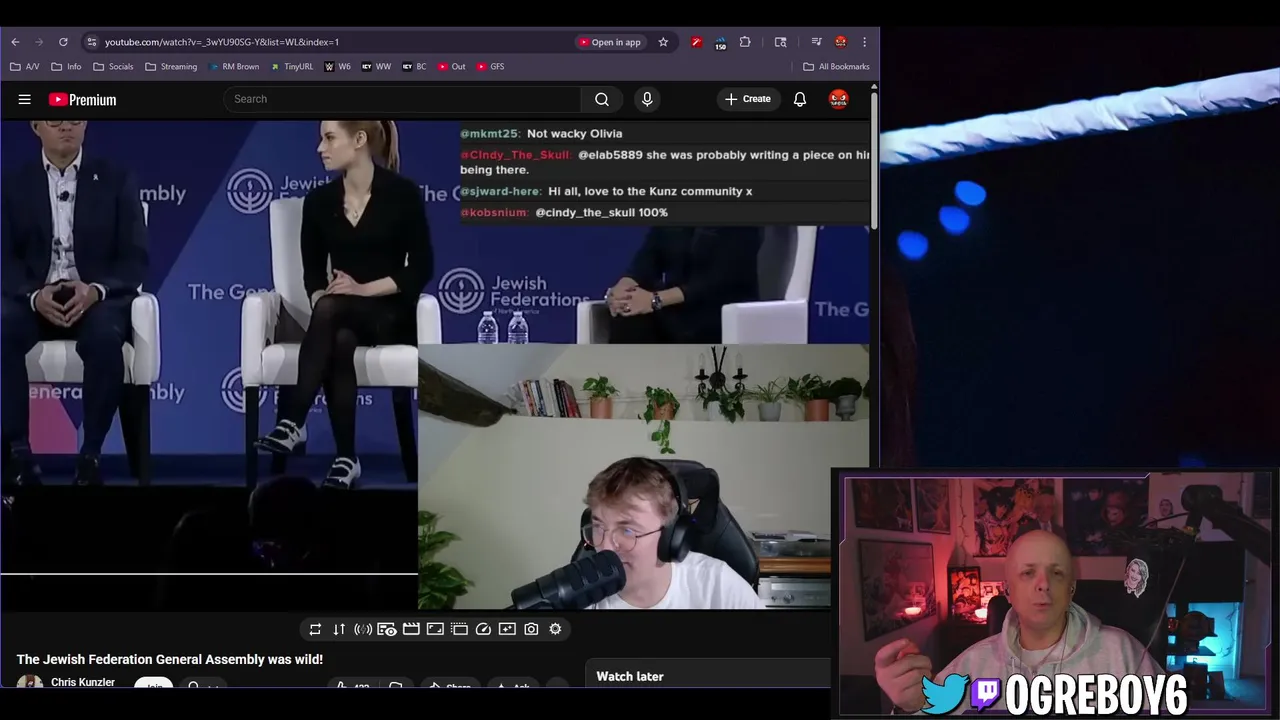This screenshot has width=1280, height=720.
Task: Open the Info bookmarks folder
Action: click(66, 67)
